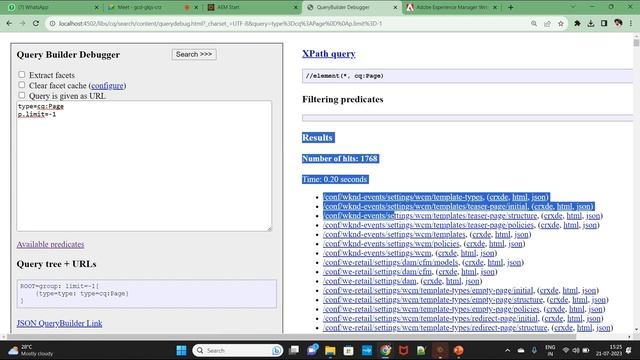Open html link for /conf/we-retail/settings/dam/cfm

pyautogui.click(x=469, y=272)
